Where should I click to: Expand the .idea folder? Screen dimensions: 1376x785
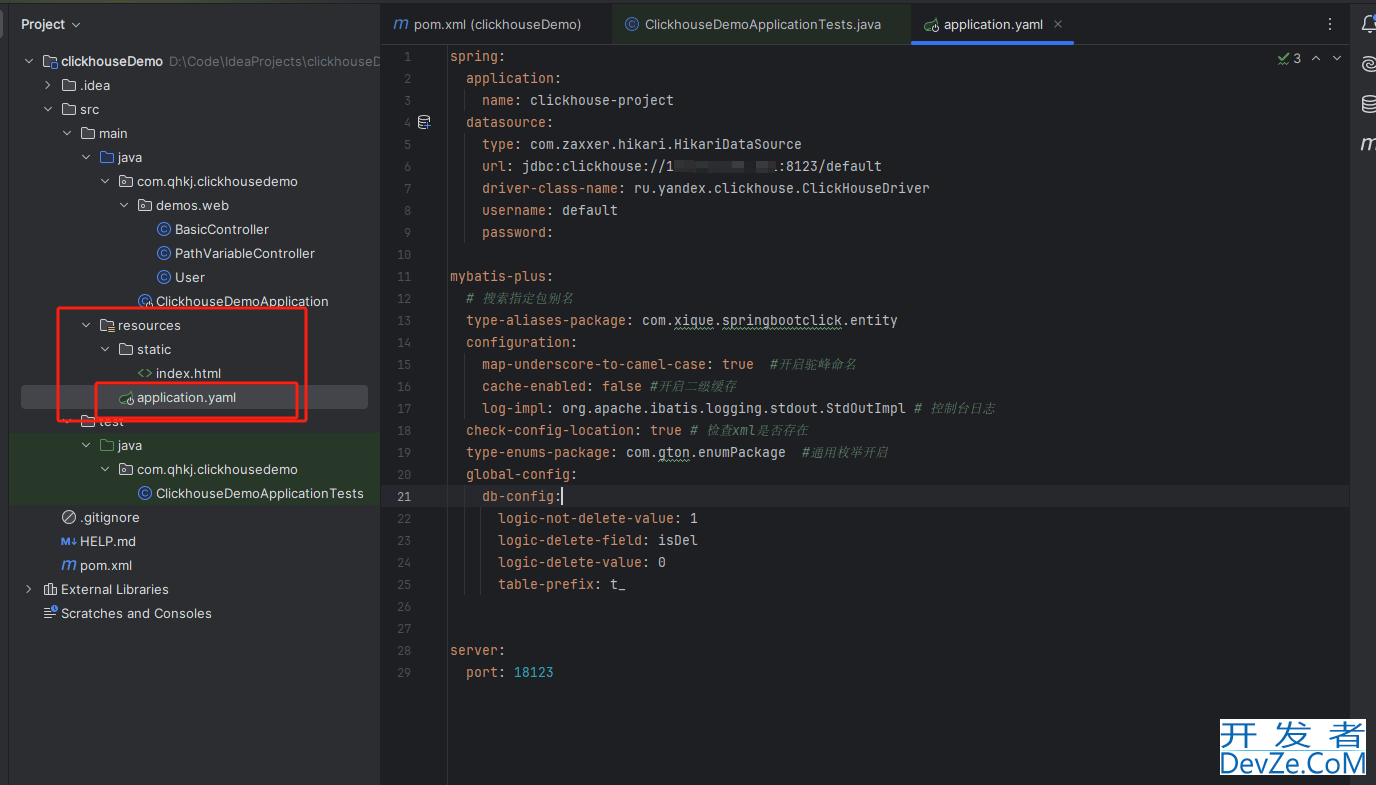[47, 85]
